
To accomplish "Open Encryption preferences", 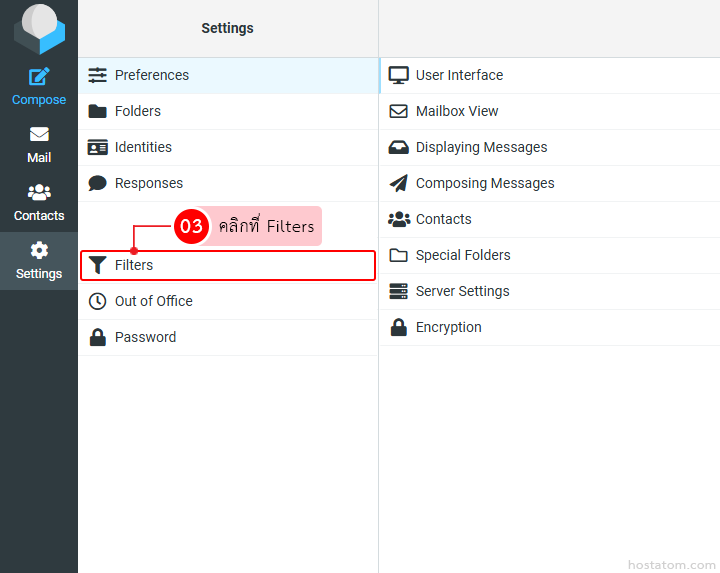I will click(x=448, y=327).
